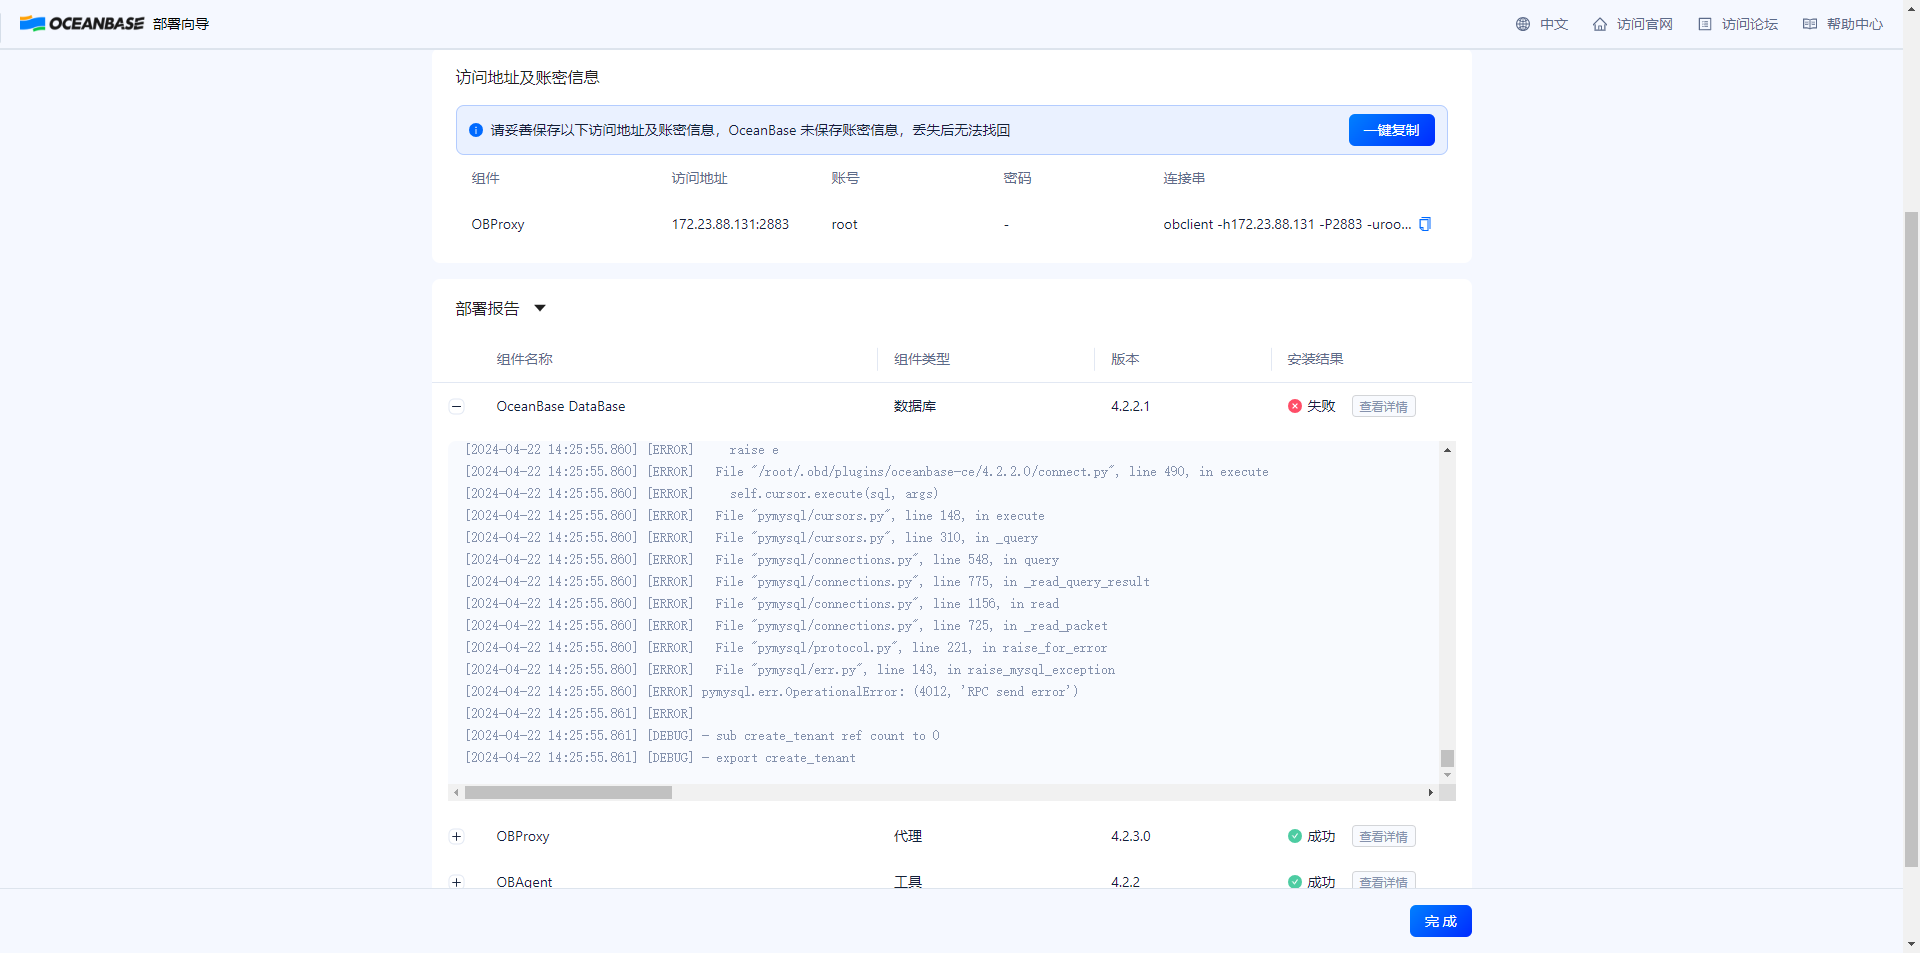The height and width of the screenshot is (953, 1920).
Task: Click address 172.23.88.131:2883
Action: [x=730, y=224]
